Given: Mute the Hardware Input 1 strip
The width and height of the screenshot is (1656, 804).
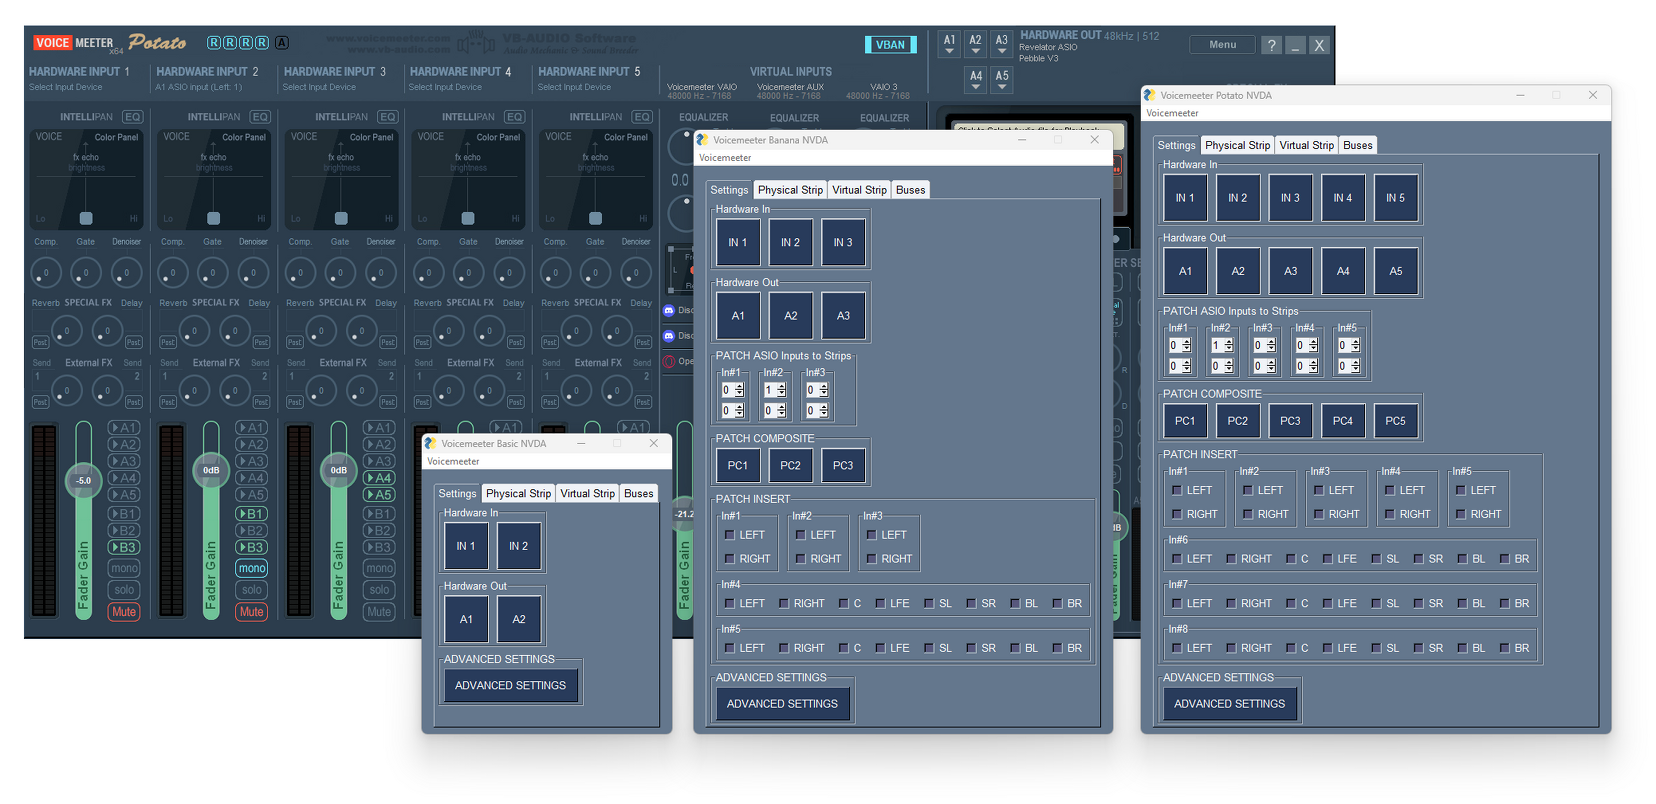Looking at the screenshot, I should [x=124, y=612].
